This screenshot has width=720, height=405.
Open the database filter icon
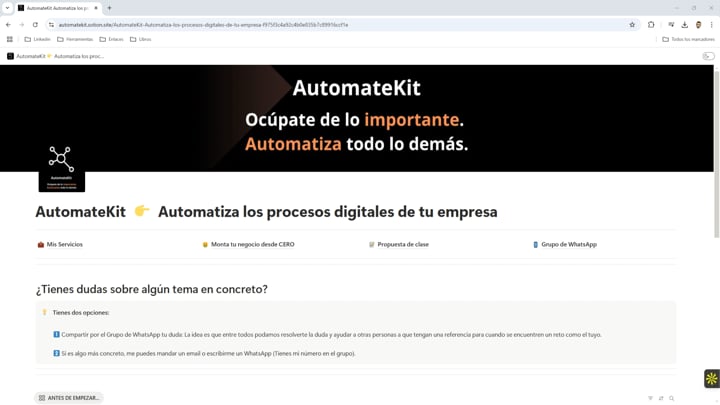coord(650,398)
